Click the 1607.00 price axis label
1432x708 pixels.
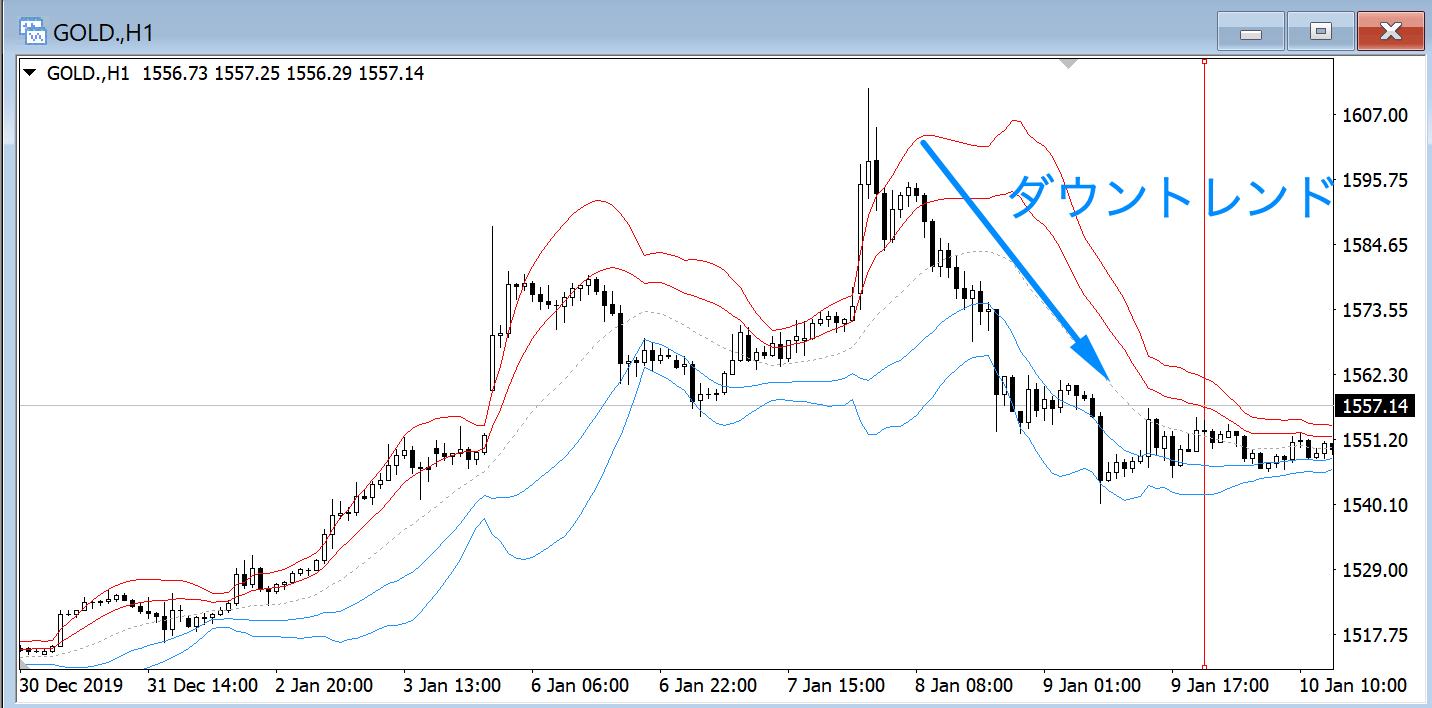[1373, 116]
